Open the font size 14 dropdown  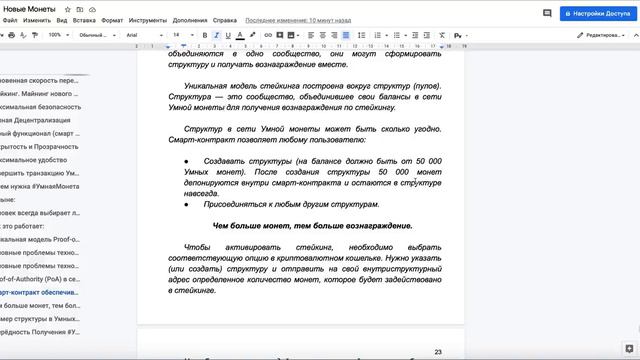click(x=183, y=35)
